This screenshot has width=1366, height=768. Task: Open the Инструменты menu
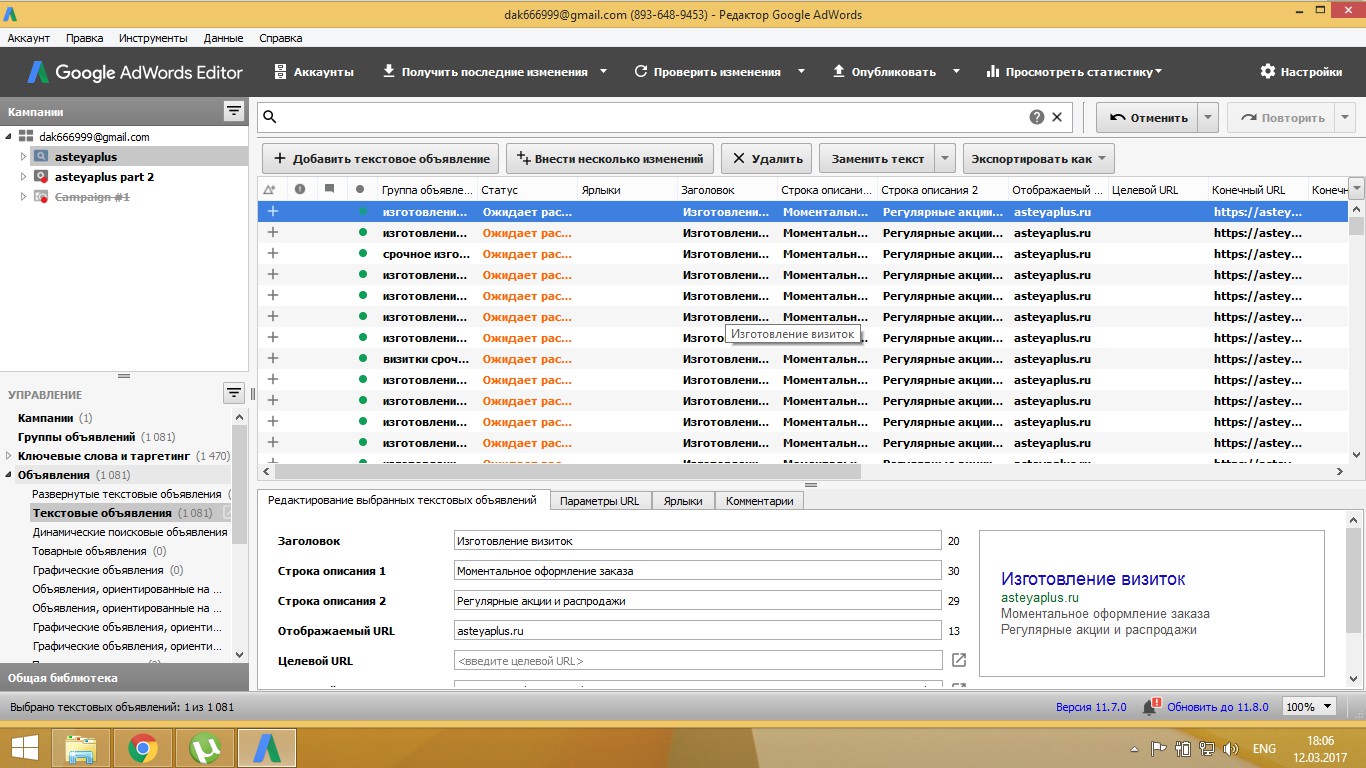click(x=153, y=38)
